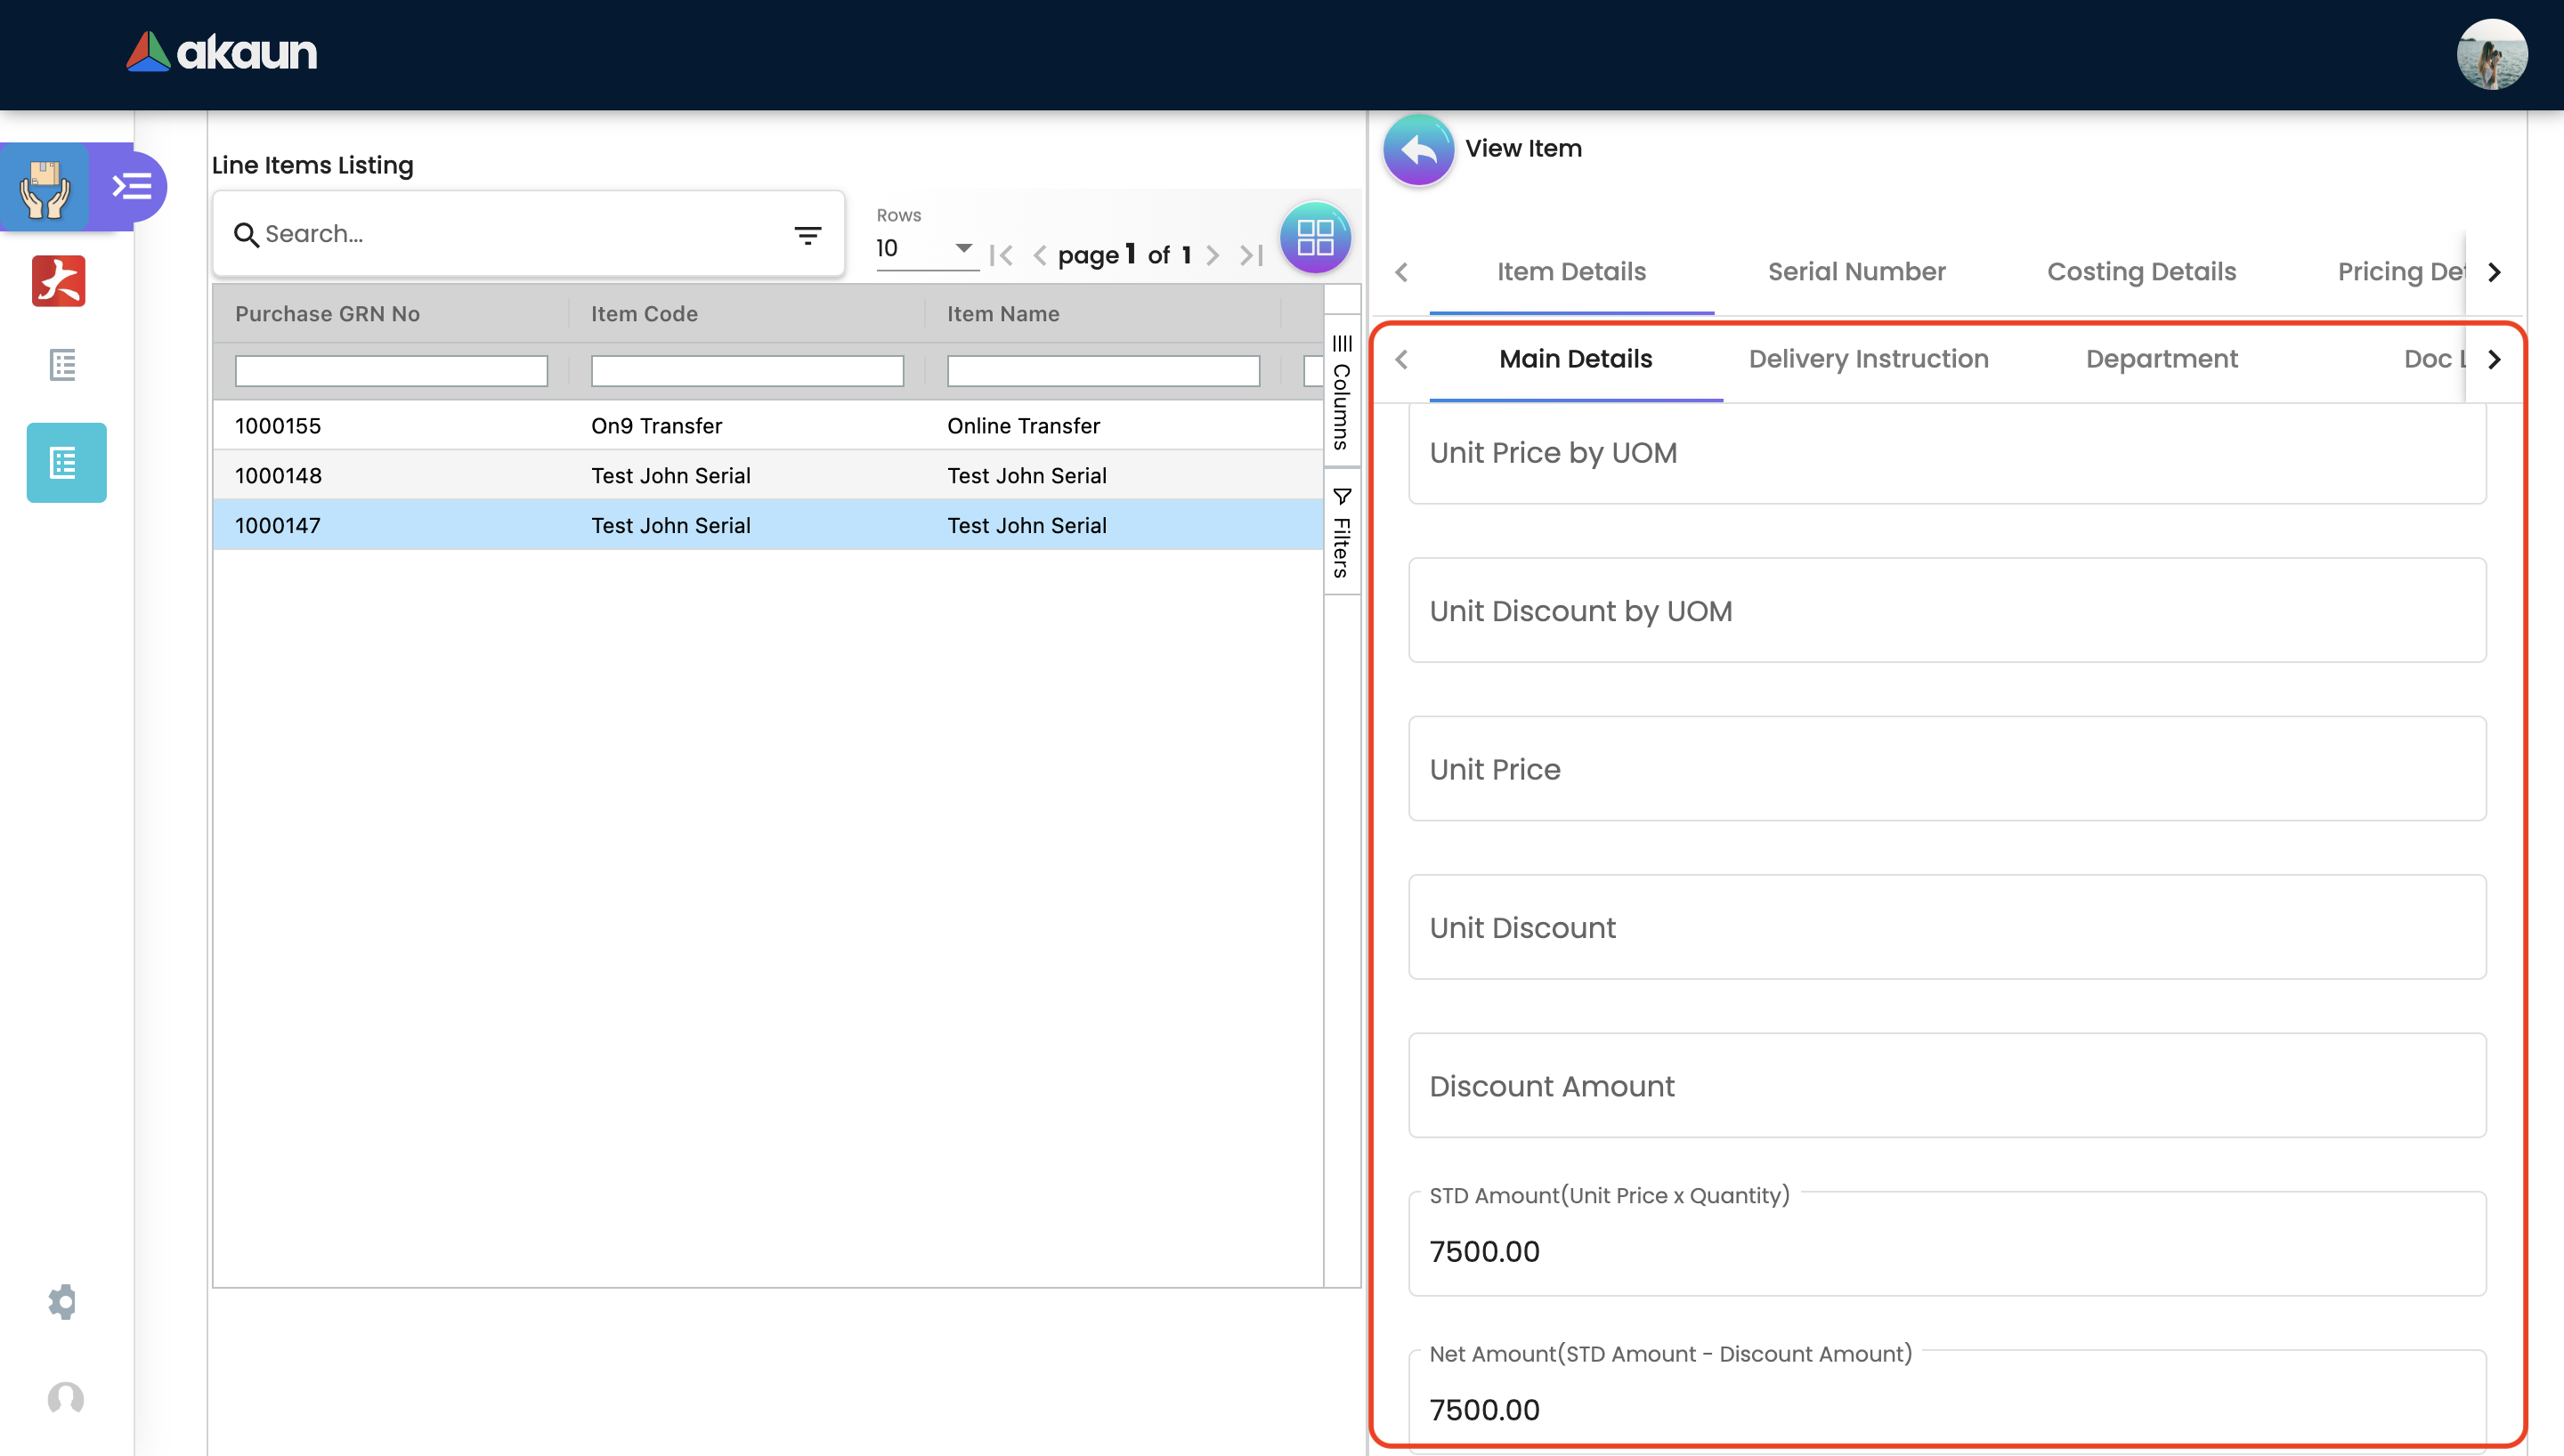Click the user profile avatar at top right
Image resolution: width=2564 pixels, height=1456 pixels.
tap(2491, 54)
